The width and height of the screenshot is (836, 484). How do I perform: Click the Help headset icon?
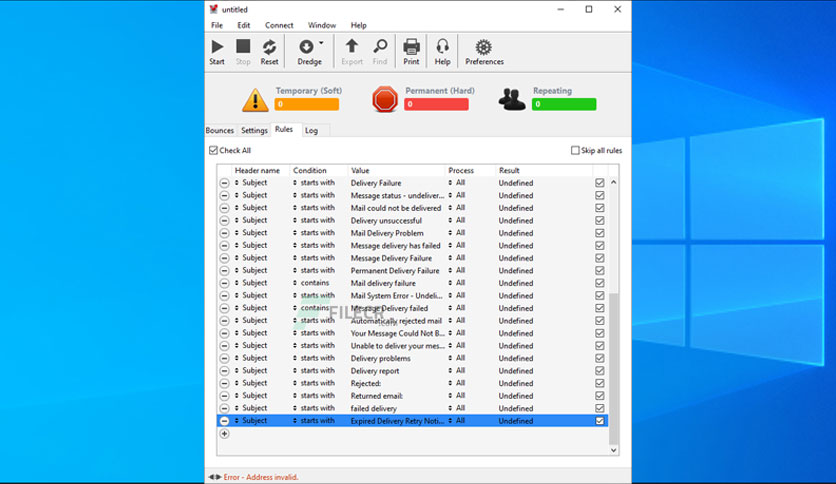[x=442, y=47]
